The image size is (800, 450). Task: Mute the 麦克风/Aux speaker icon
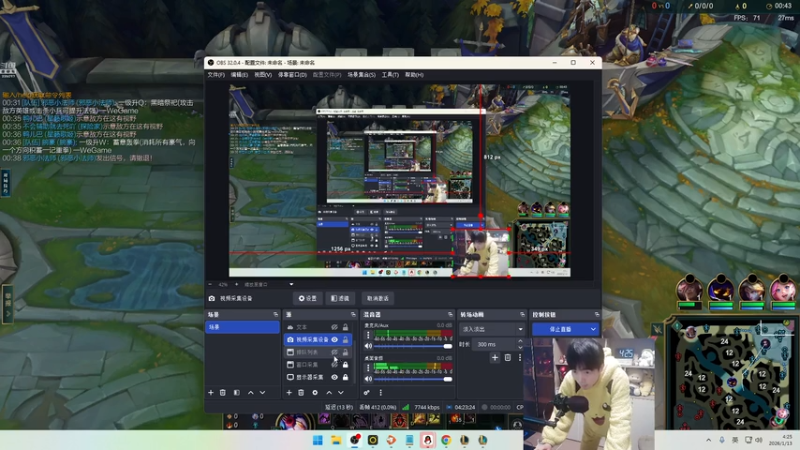(368, 346)
